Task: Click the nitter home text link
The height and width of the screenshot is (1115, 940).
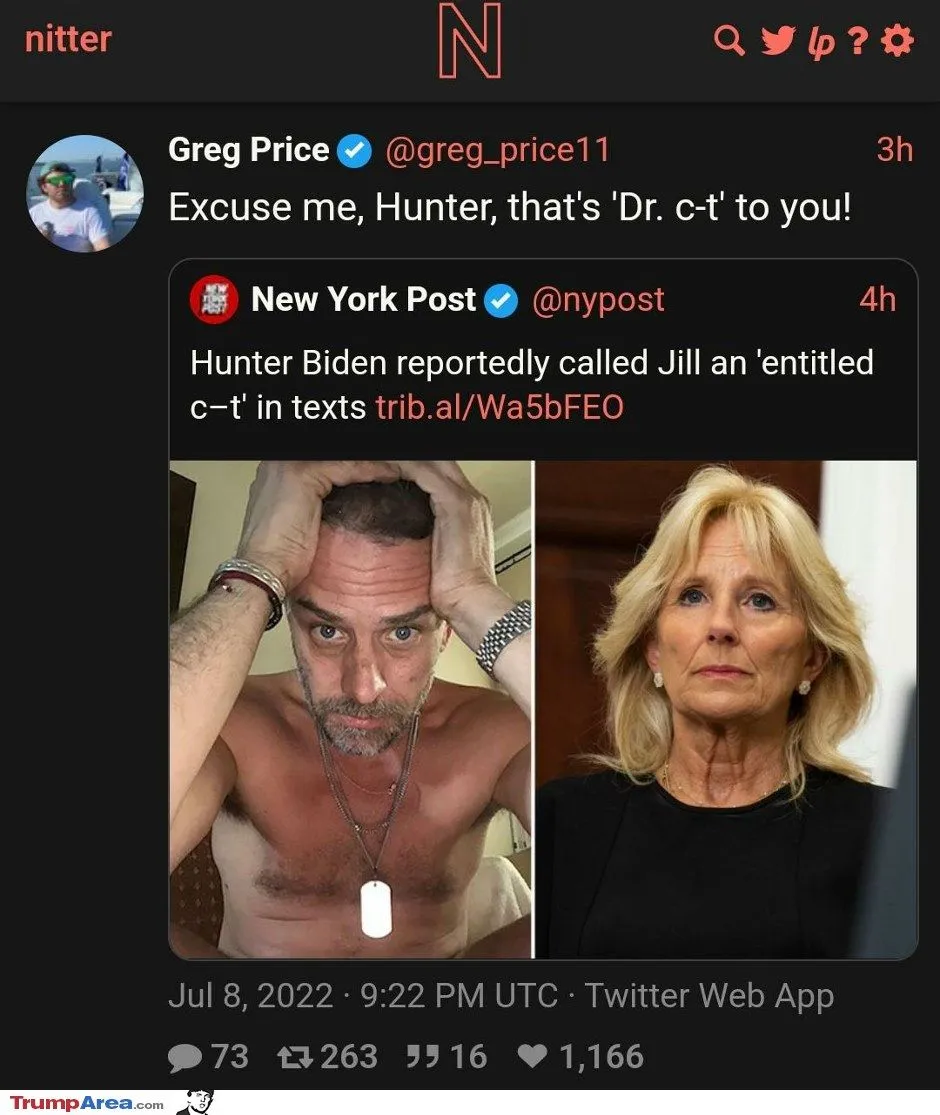Action: 68,40
